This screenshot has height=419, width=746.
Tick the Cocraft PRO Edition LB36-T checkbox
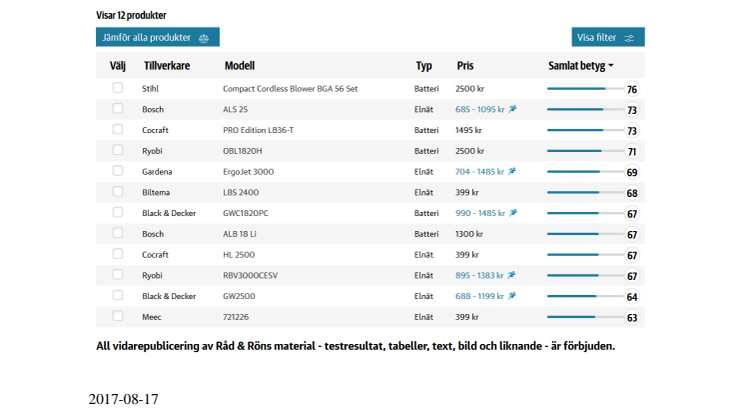(x=118, y=129)
